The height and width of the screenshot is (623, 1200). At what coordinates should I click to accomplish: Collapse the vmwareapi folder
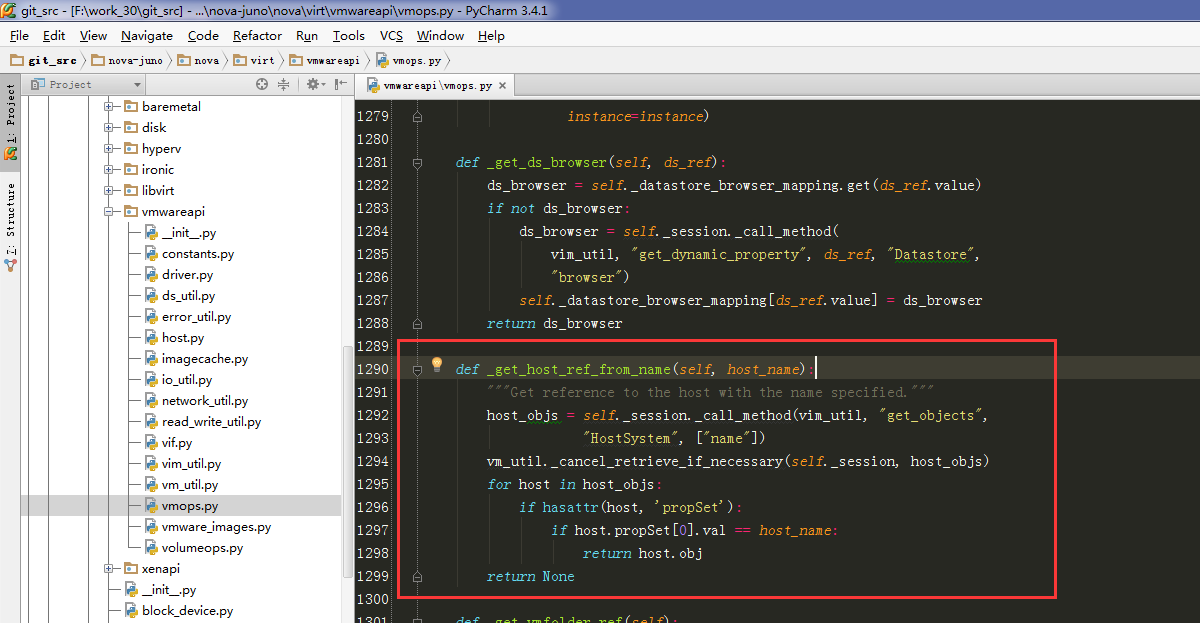click(109, 211)
